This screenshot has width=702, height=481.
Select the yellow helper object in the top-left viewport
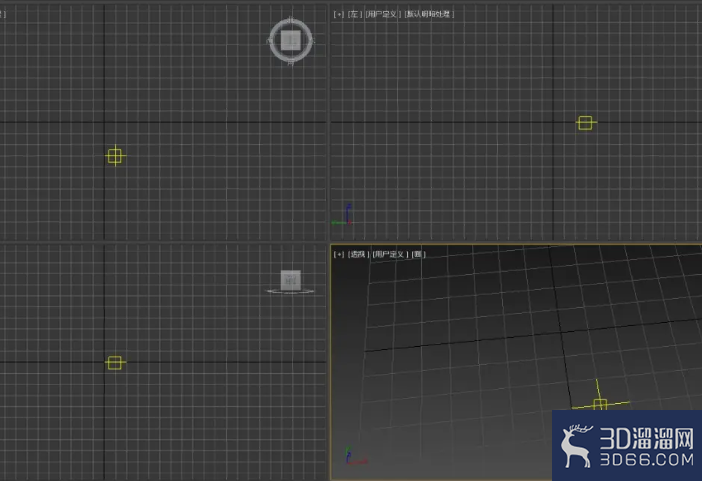point(115,156)
